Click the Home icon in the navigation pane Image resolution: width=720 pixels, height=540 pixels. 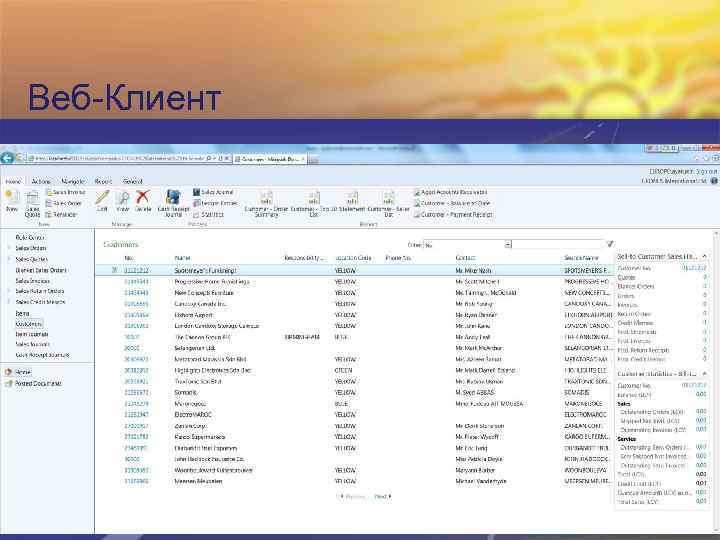(x=8, y=372)
